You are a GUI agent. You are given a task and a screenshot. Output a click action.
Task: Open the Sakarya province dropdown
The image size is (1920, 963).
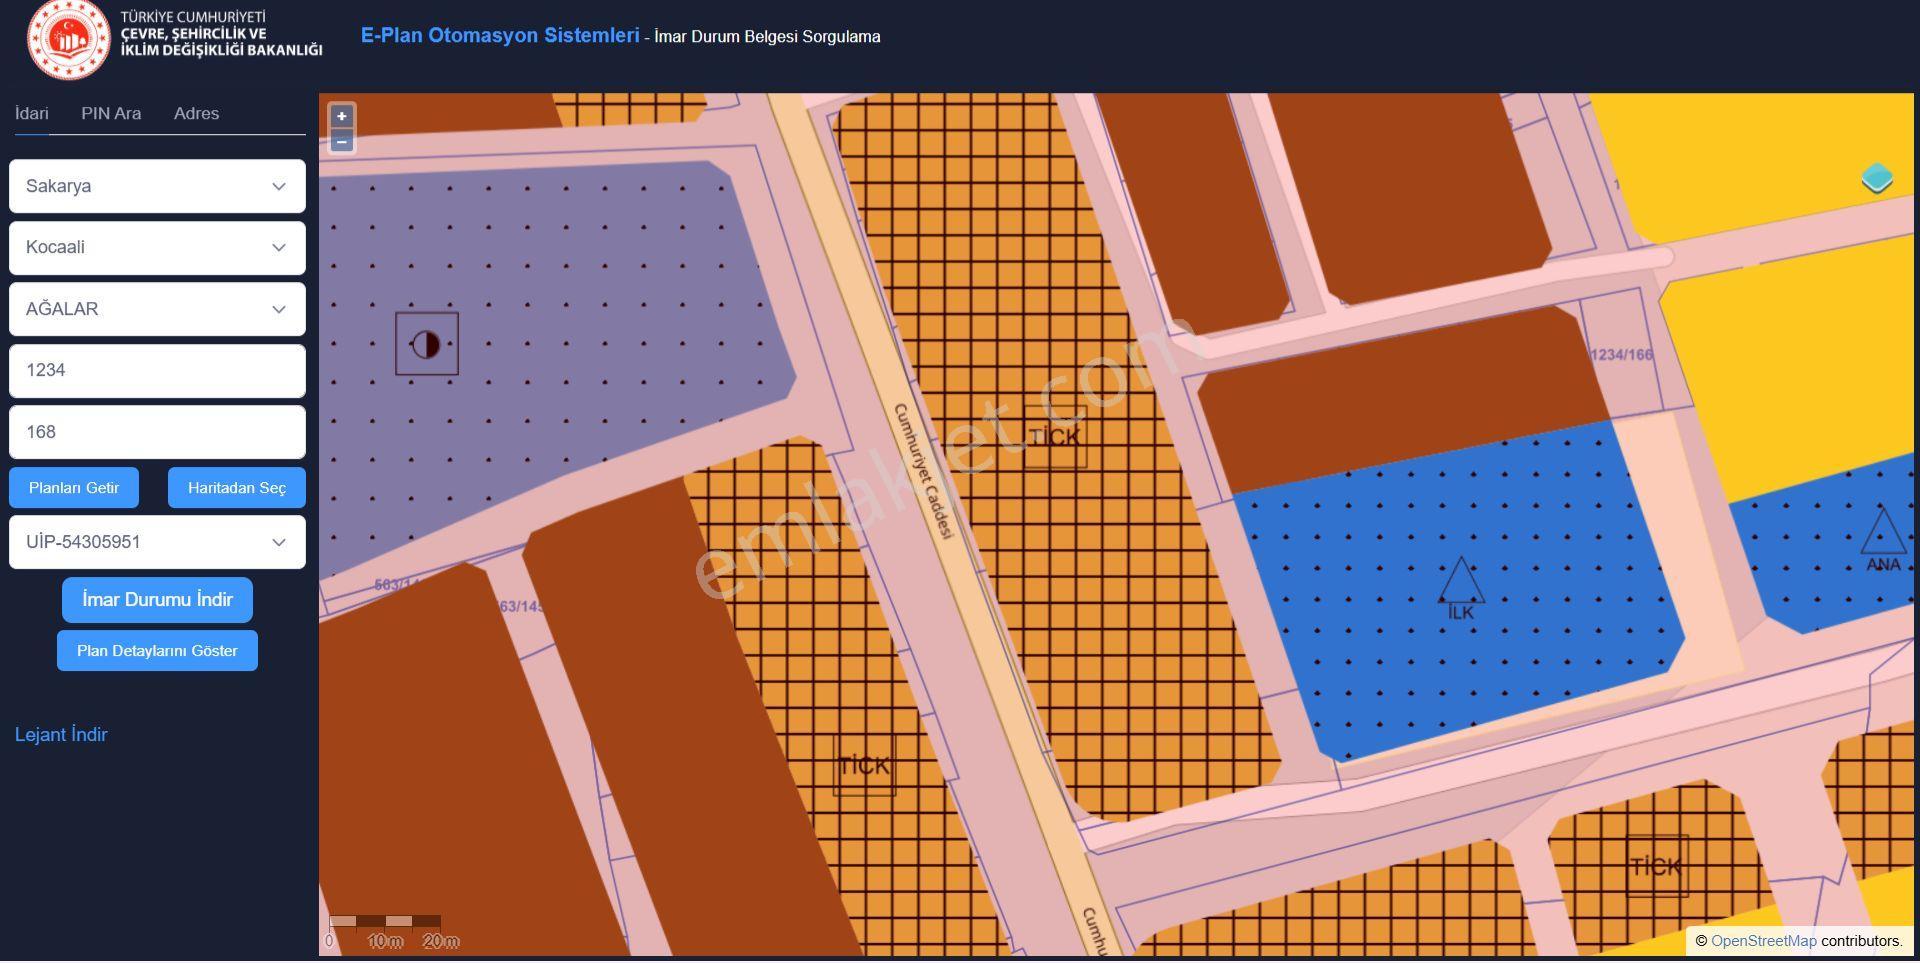157,186
